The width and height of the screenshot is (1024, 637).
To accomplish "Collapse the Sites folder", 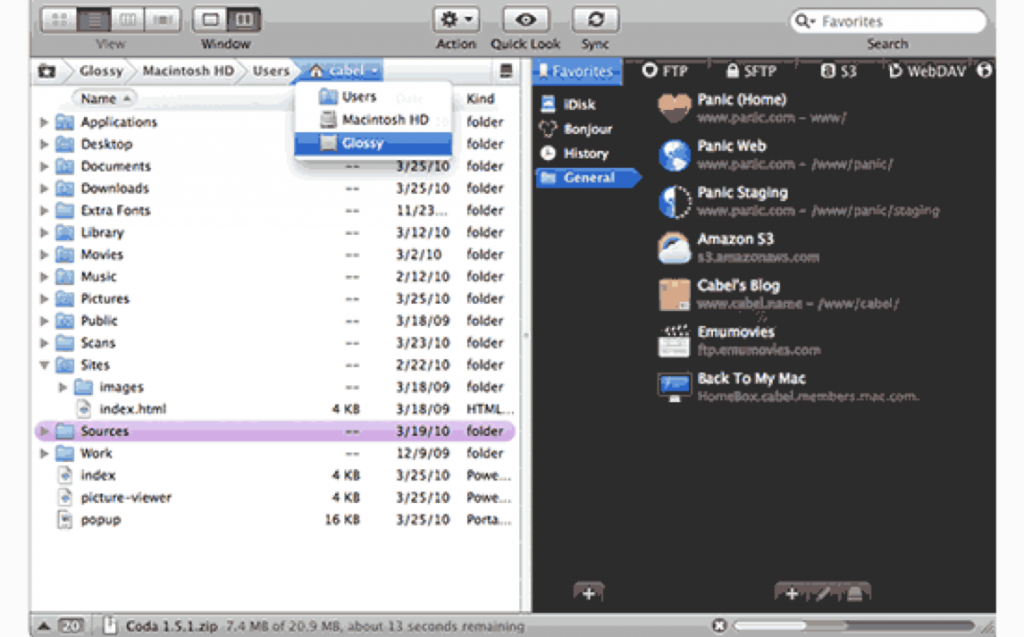I will (44, 365).
